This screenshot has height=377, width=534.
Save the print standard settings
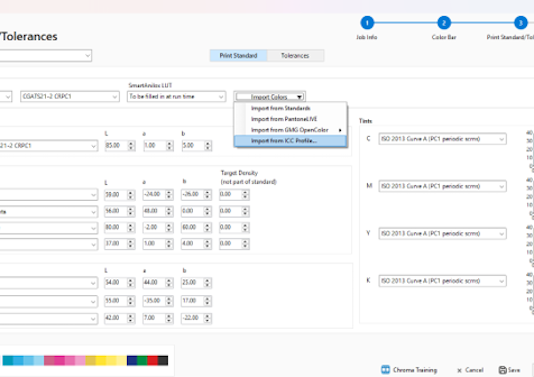(x=509, y=370)
